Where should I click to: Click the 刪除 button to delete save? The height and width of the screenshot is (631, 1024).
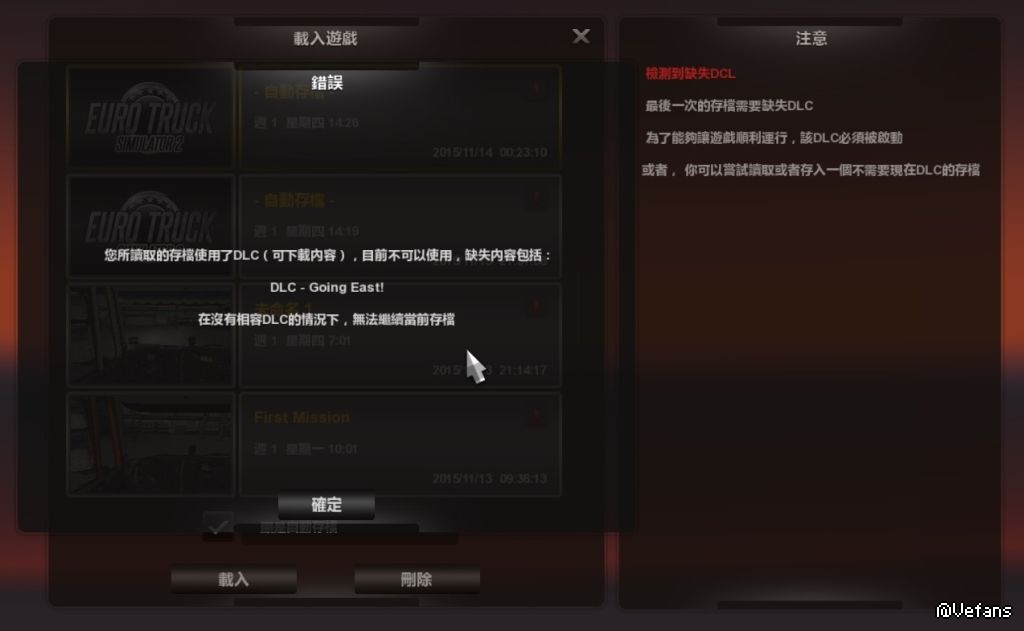(417, 579)
